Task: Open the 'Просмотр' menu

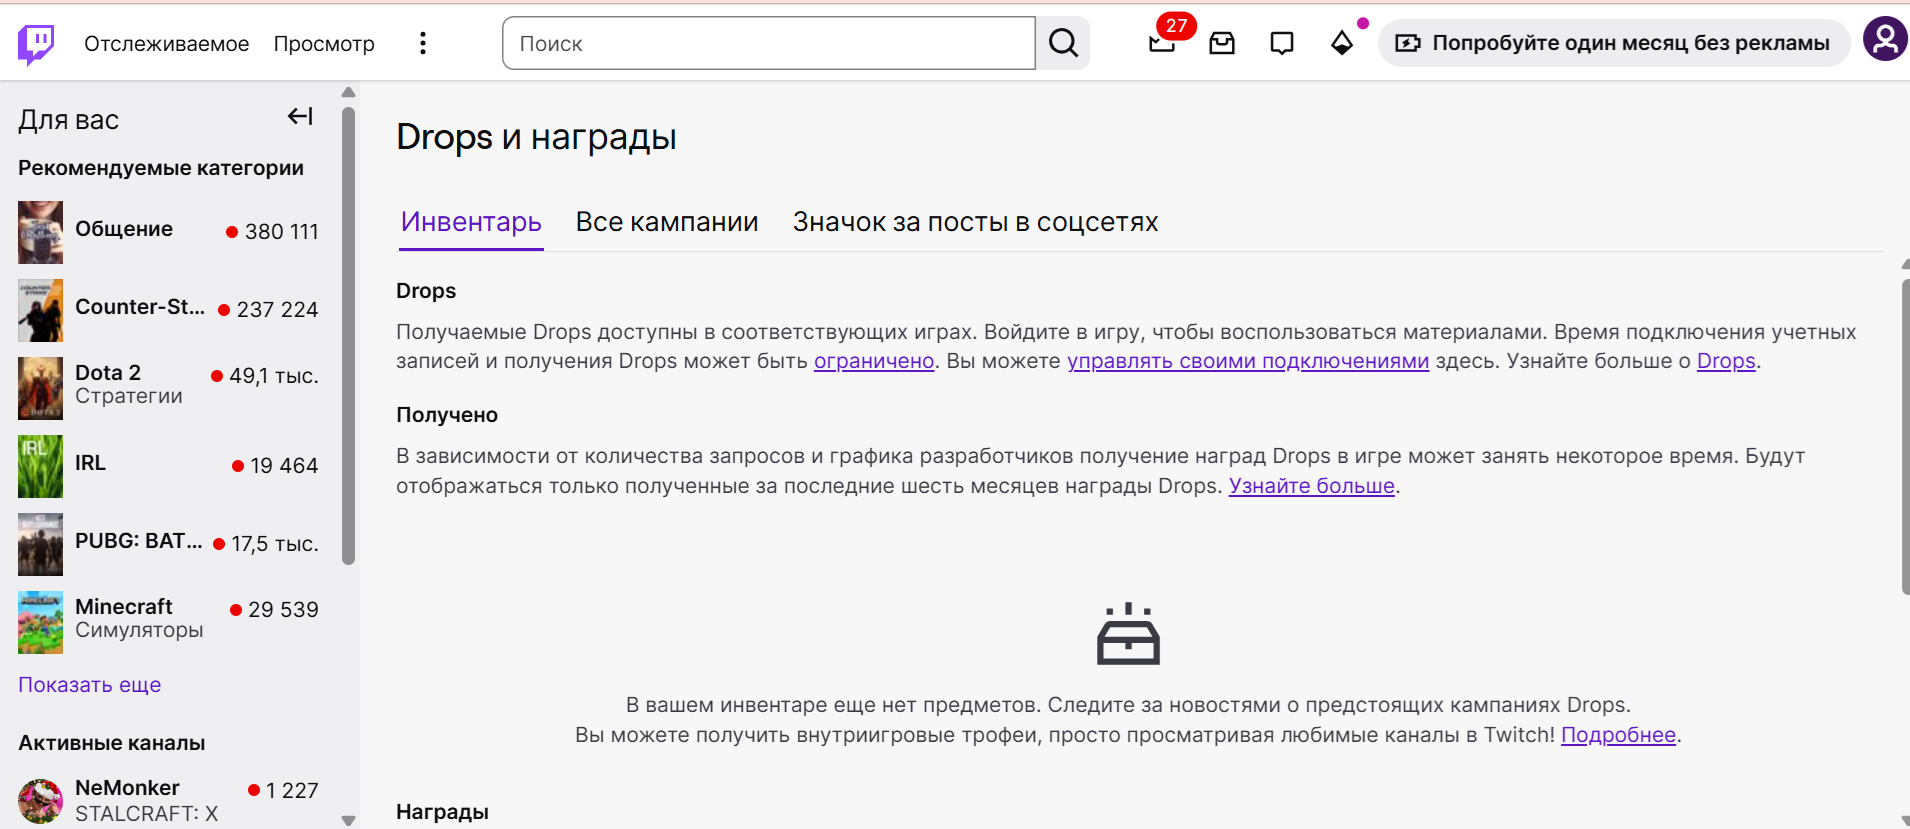Action: point(324,43)
